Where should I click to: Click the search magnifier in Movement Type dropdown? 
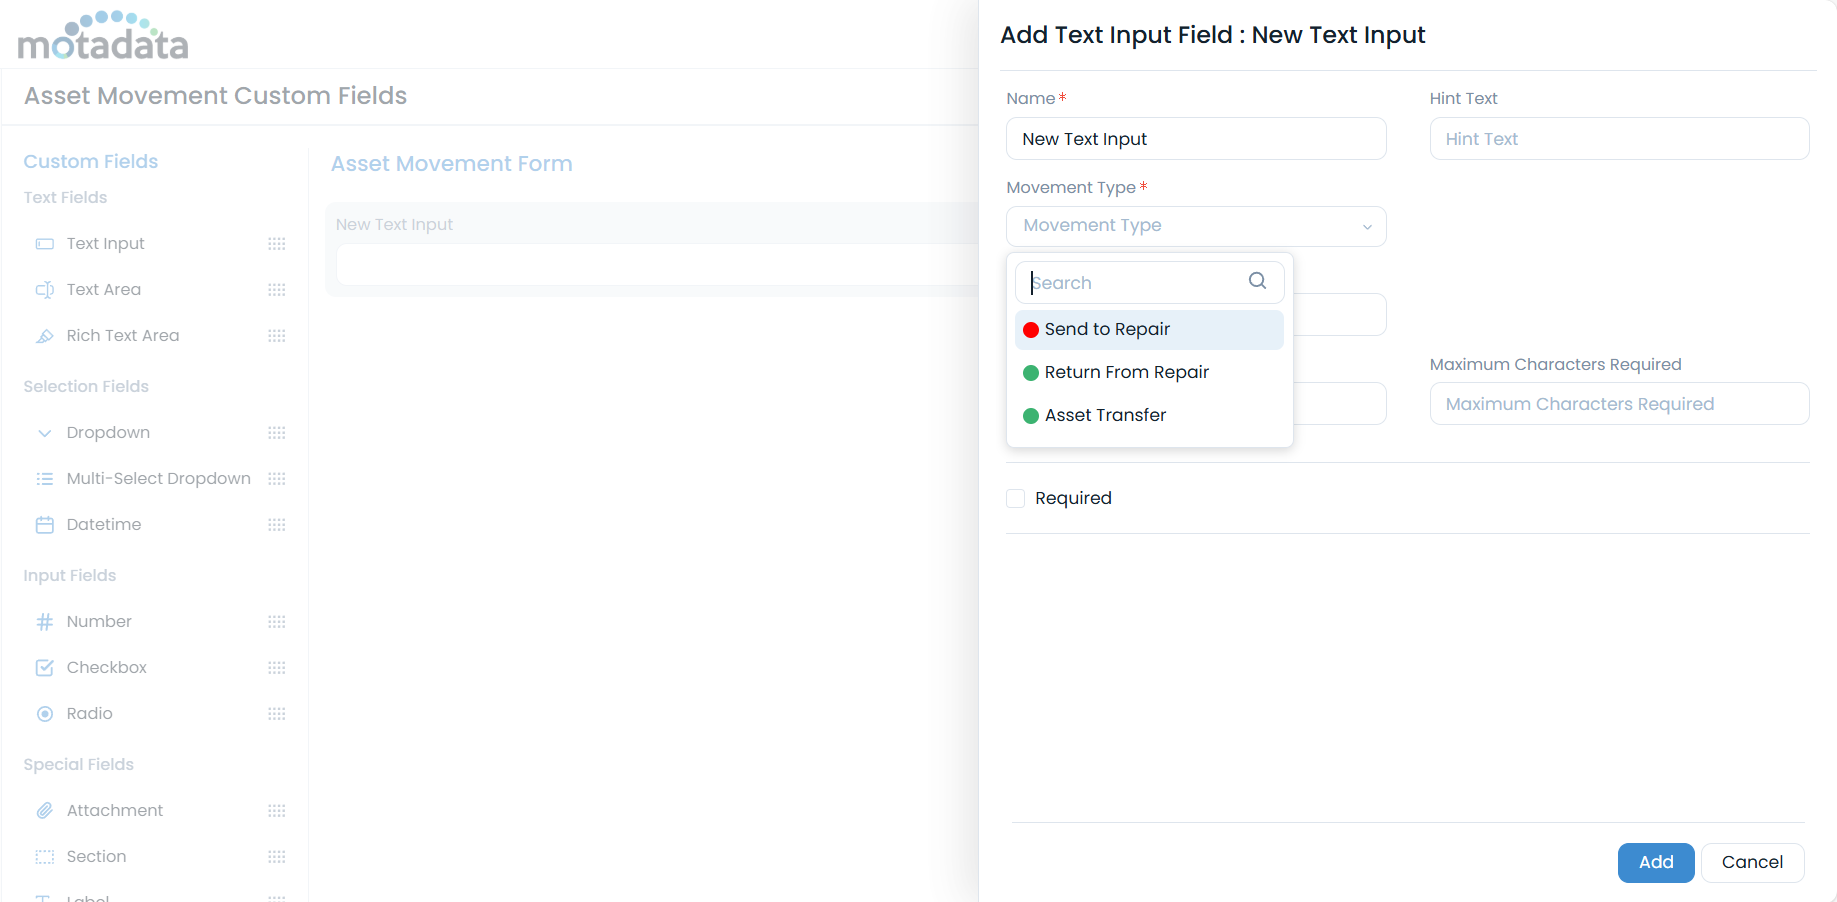click(1256, 281)
